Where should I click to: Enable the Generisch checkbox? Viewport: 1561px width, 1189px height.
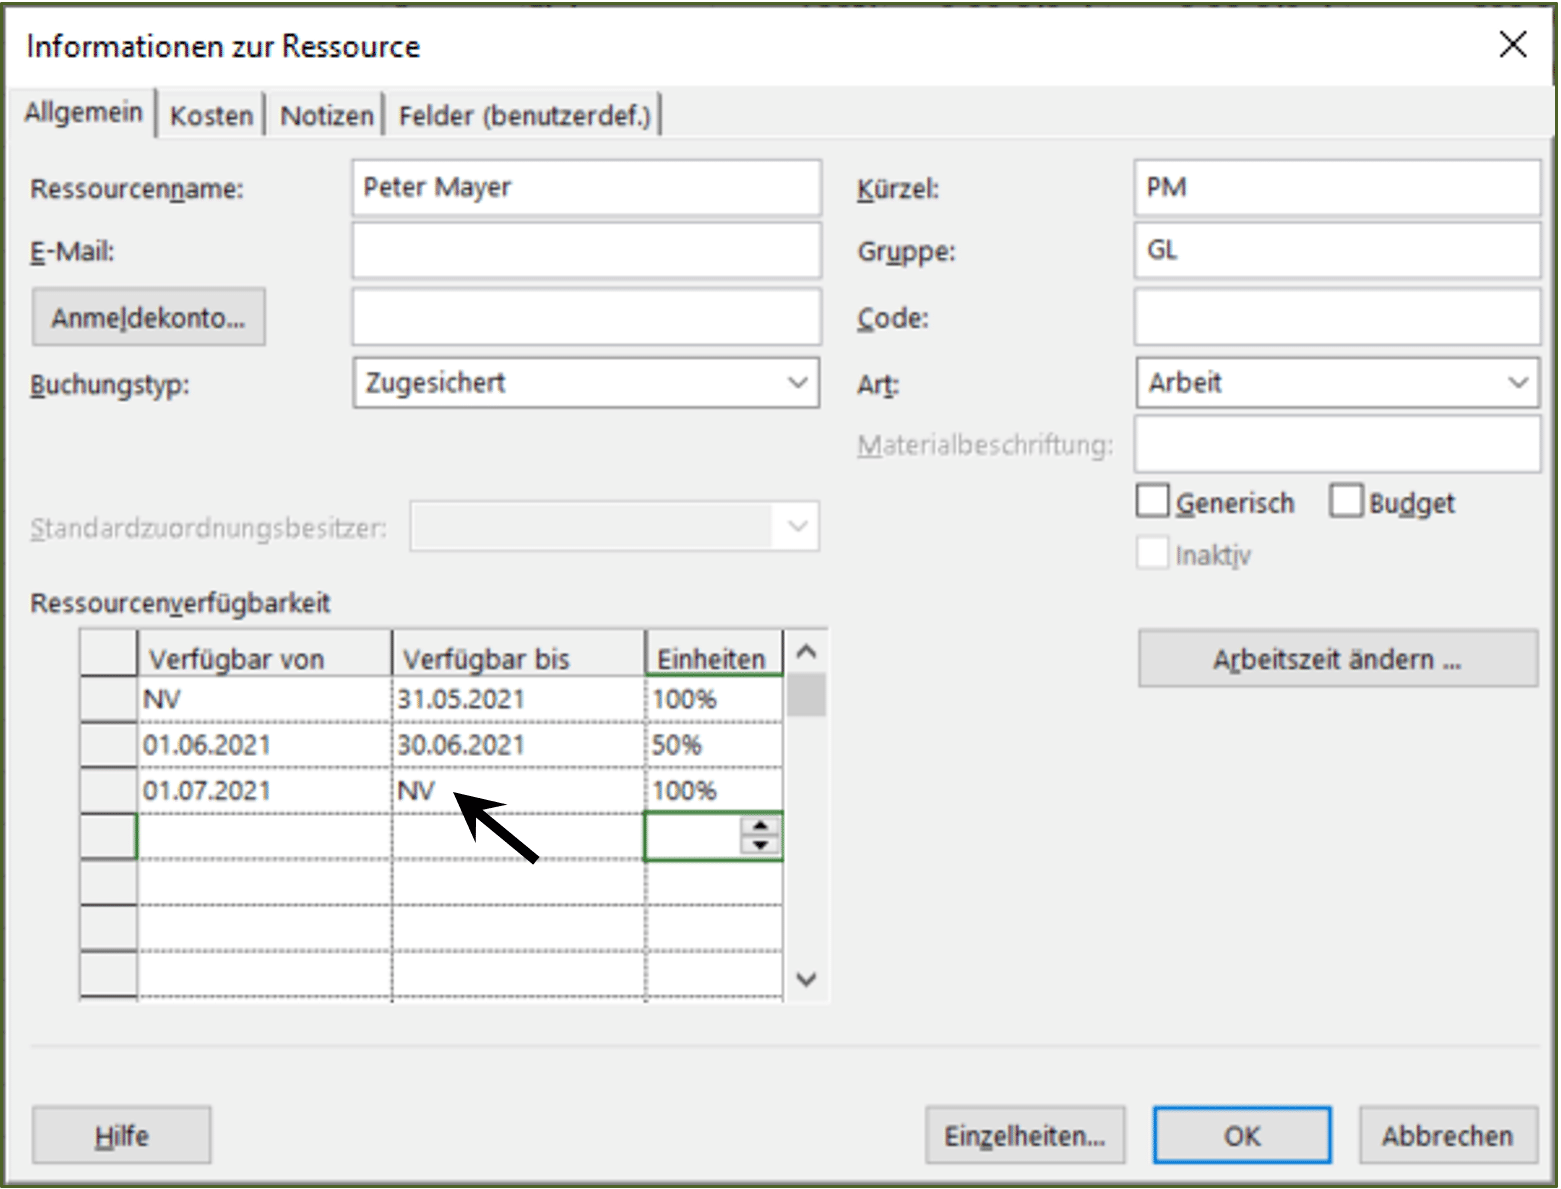(1152, 501)
